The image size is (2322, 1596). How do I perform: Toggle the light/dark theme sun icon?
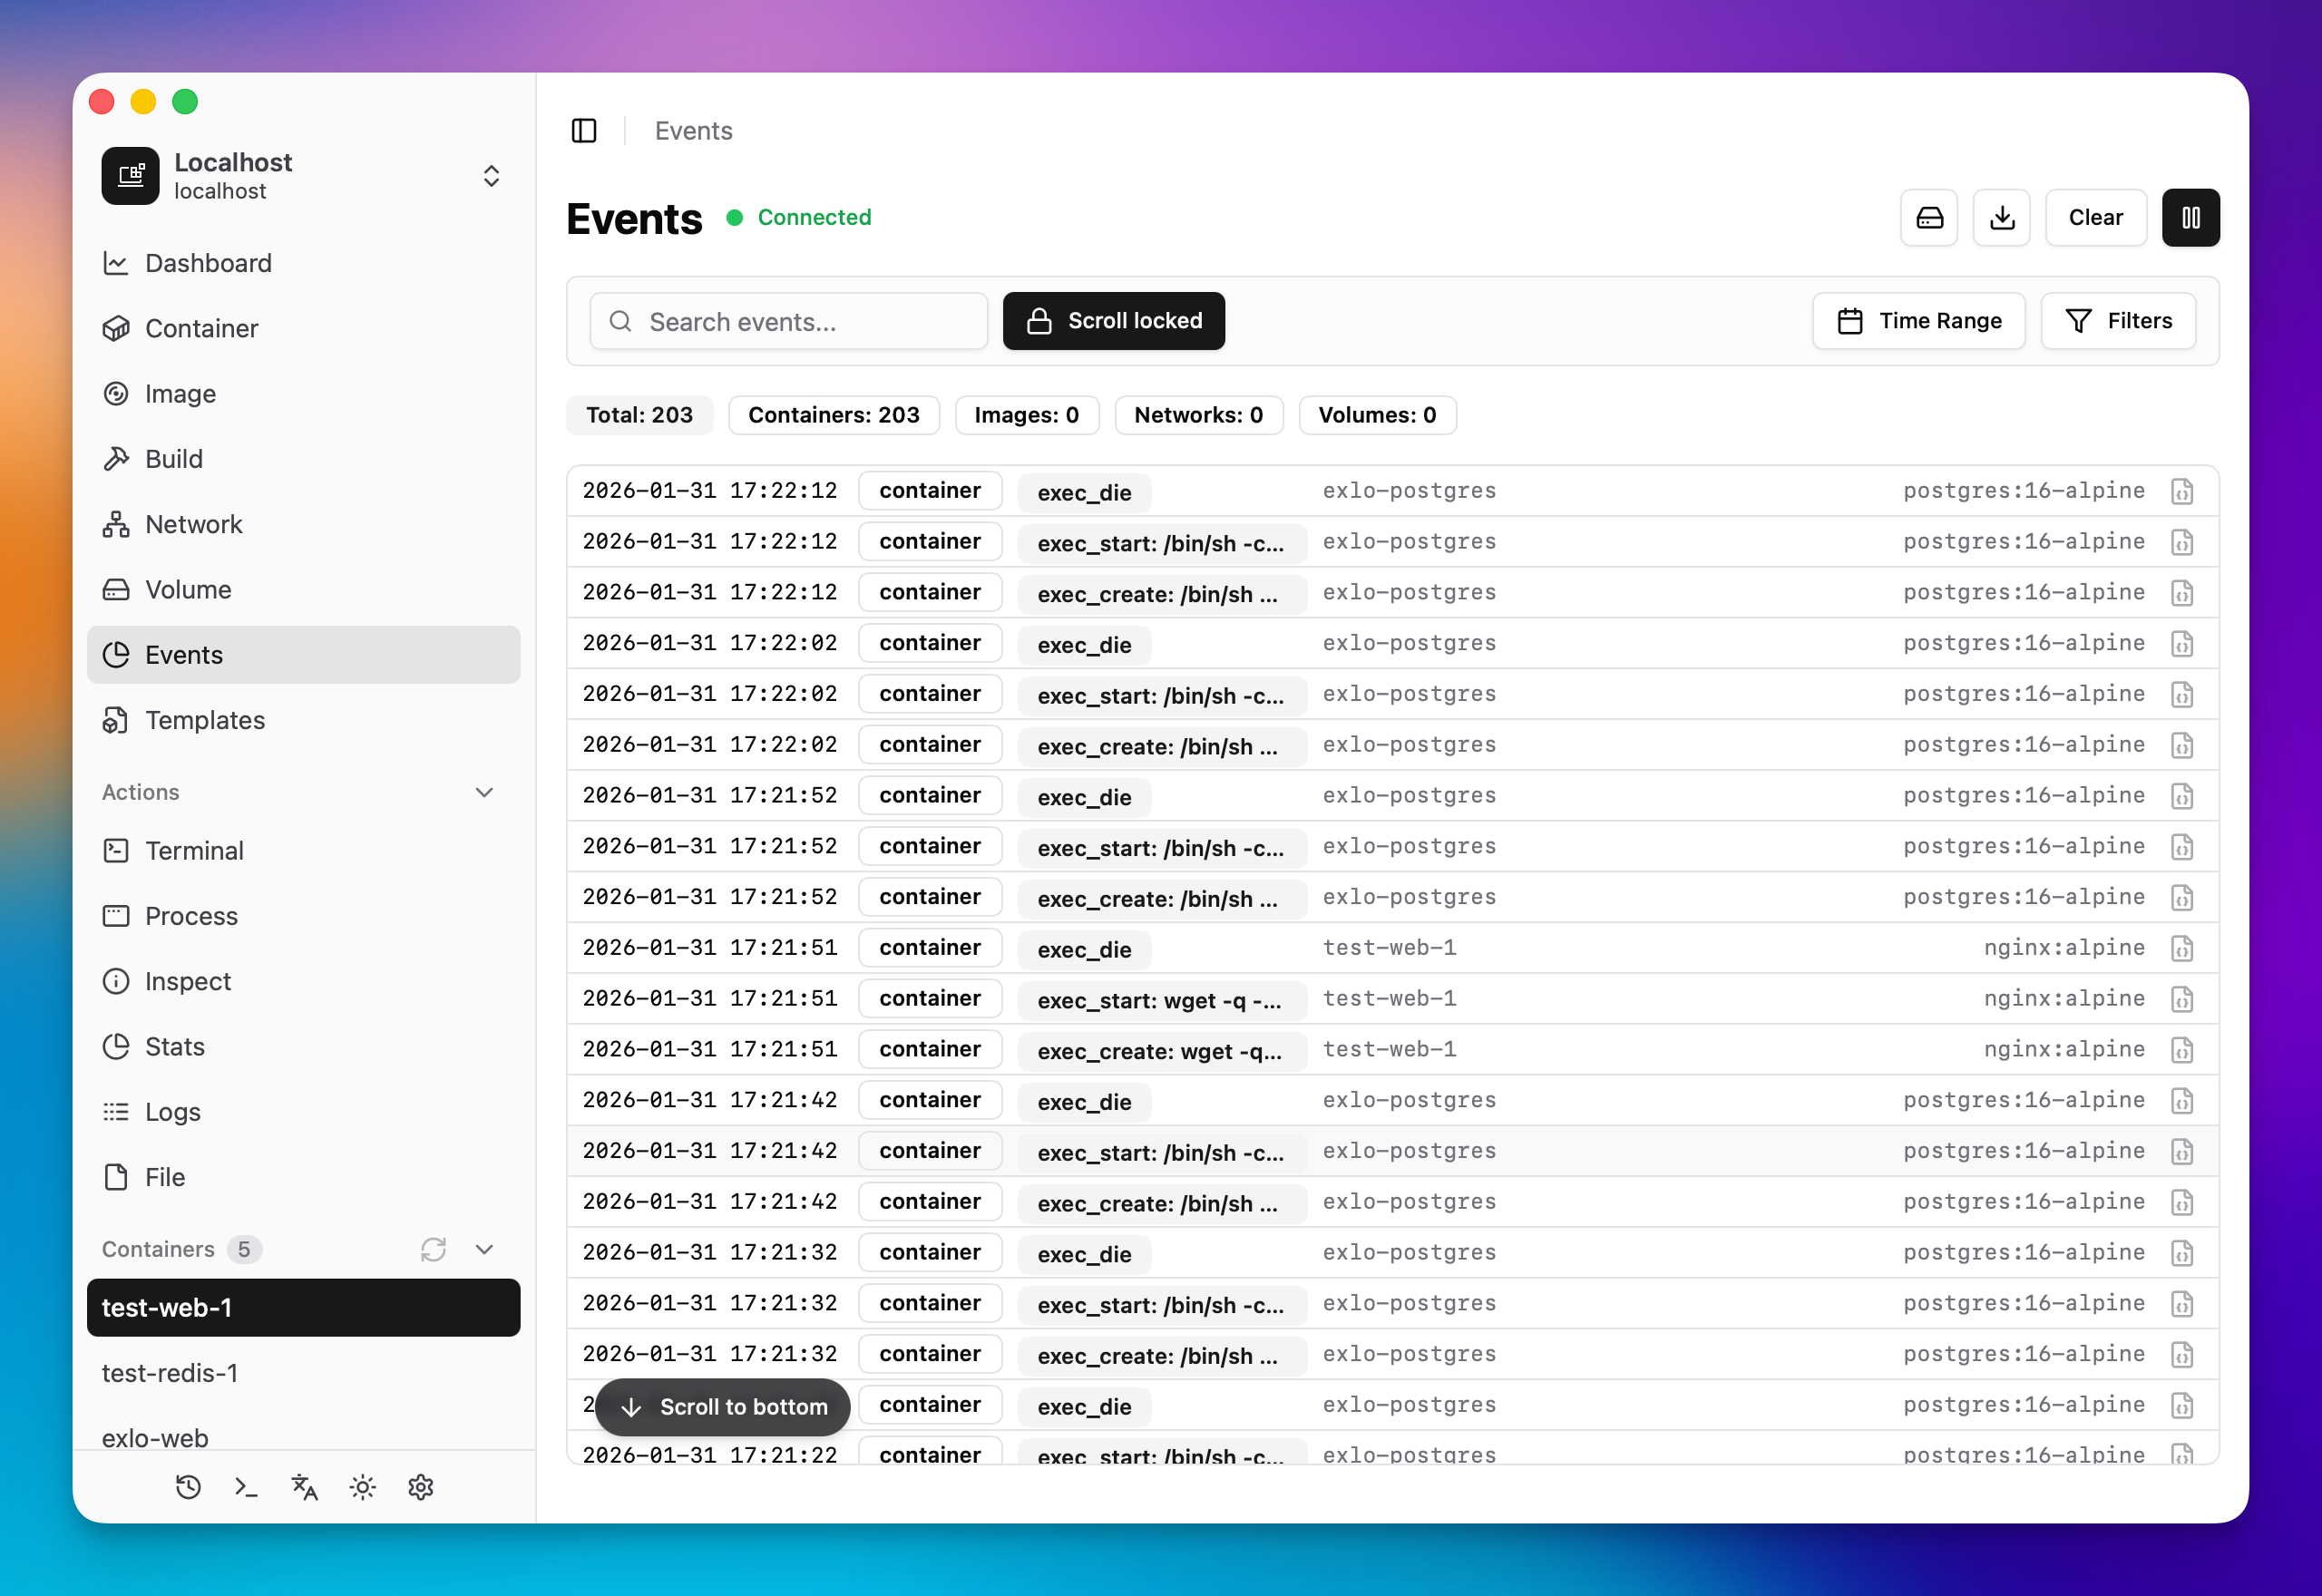[362, 1487]
